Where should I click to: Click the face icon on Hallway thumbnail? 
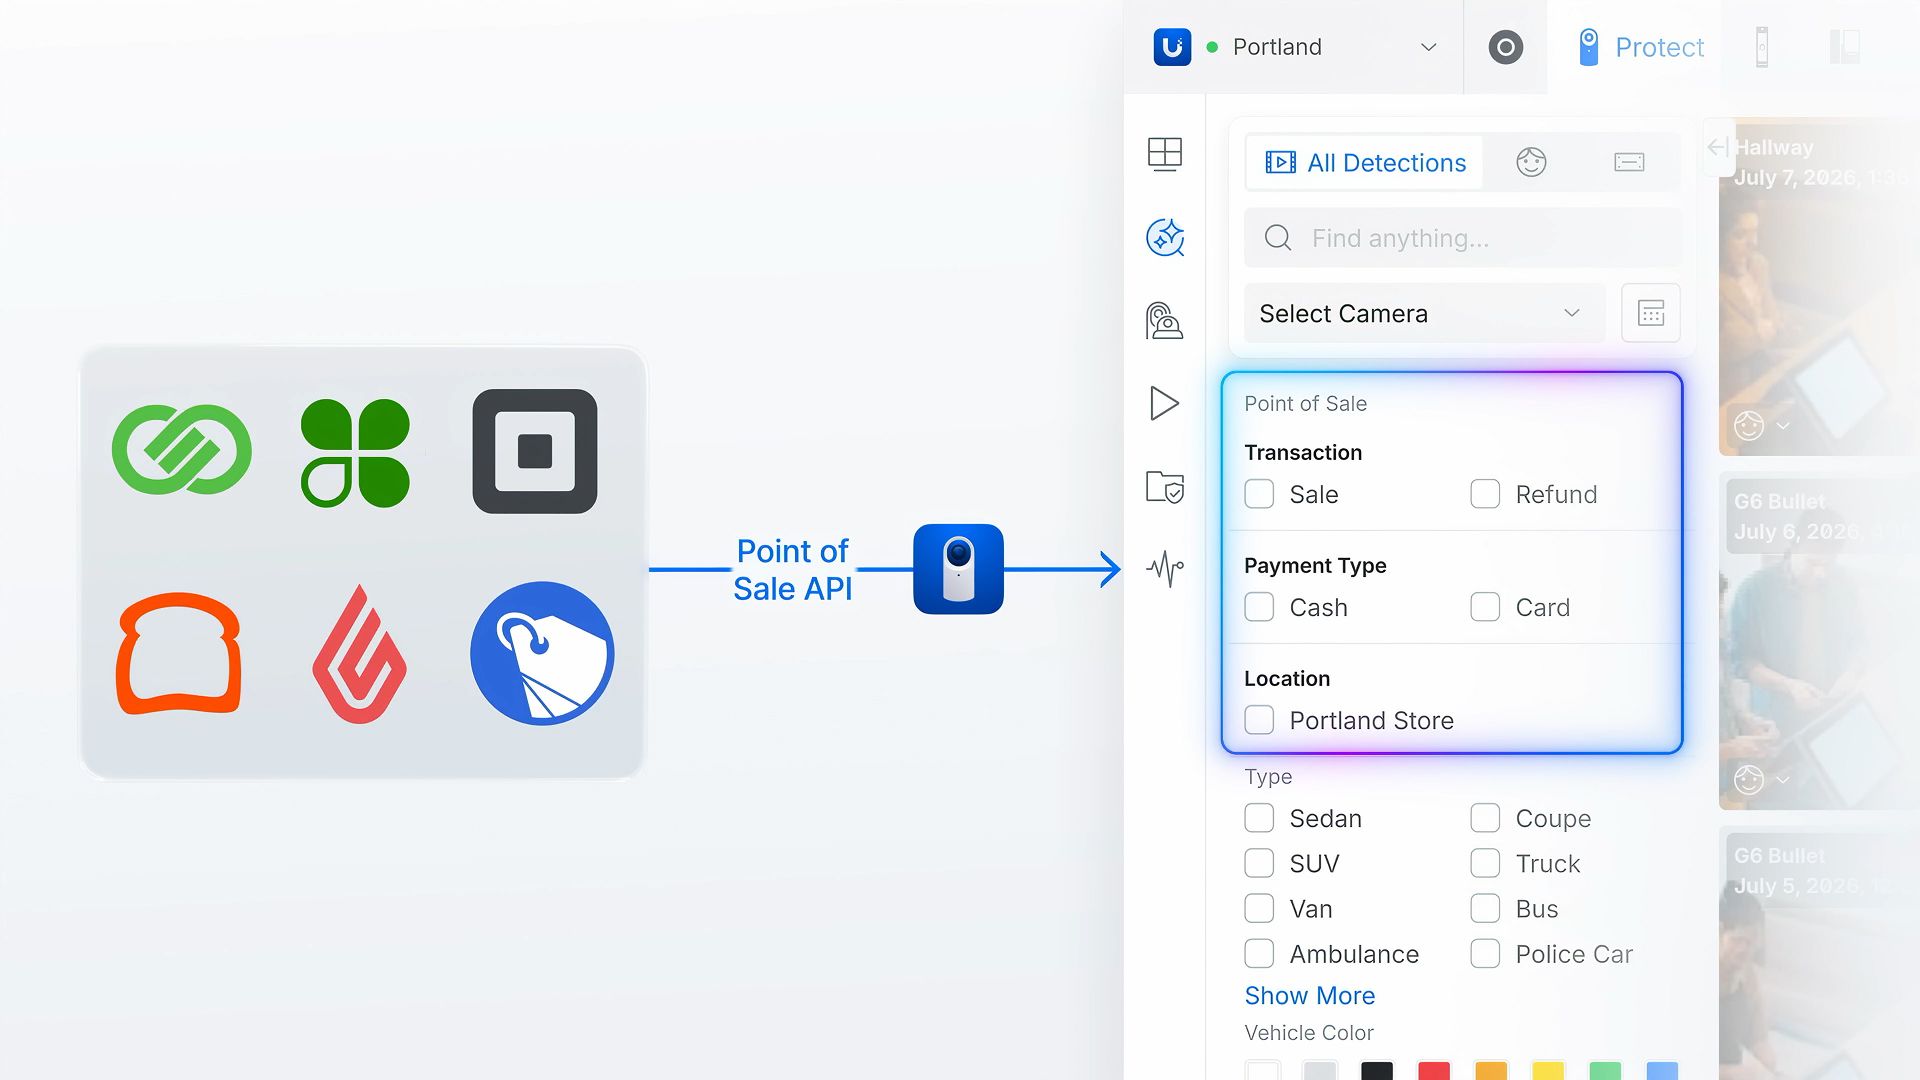pos(1749,425)
